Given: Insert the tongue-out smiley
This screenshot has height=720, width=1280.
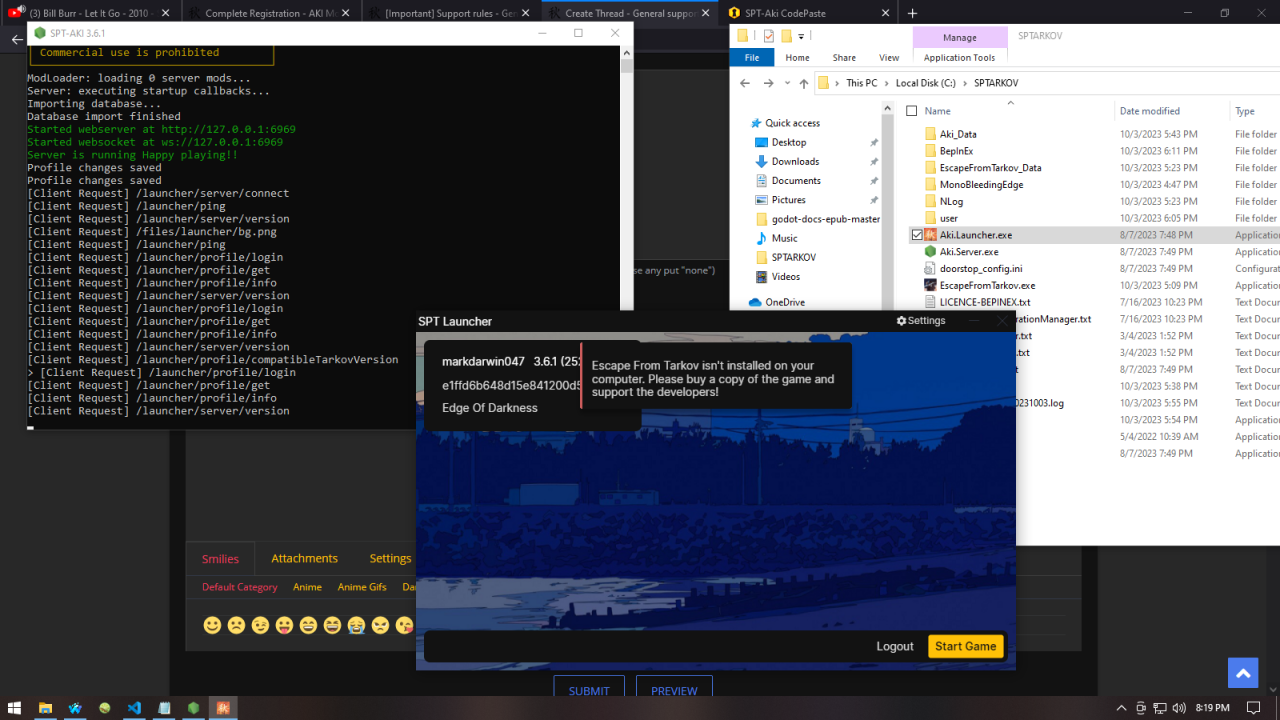Looking at the screenshot, I should coord(284,625).
